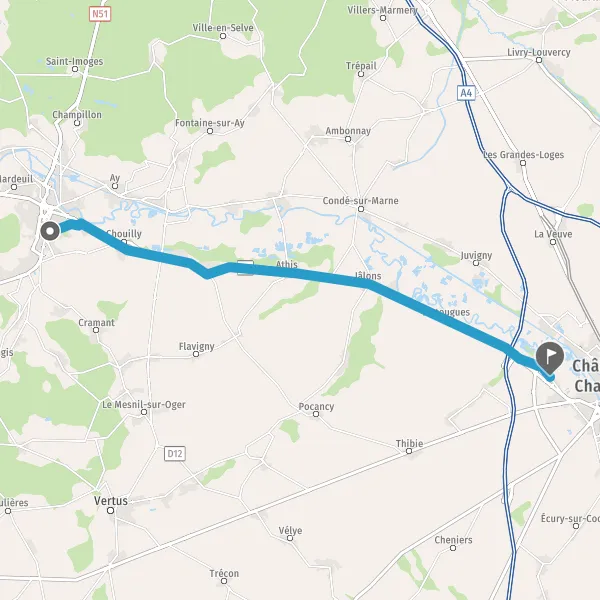Click the route start point marker
600x600 pixels.
tap(50, 231)
